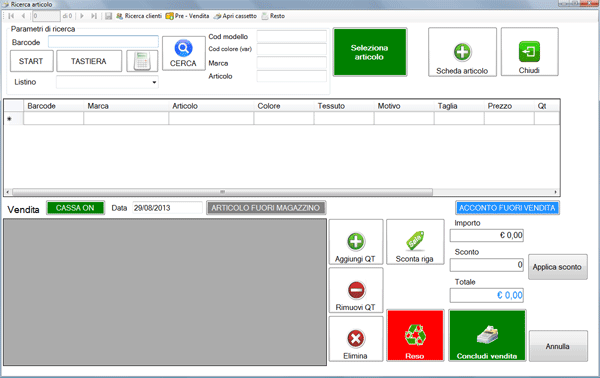Click grid scrollbar right arrow

point(556,192)
